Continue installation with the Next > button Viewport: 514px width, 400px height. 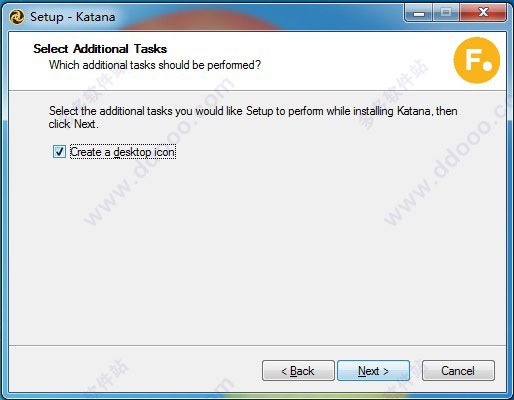[373, 370]
